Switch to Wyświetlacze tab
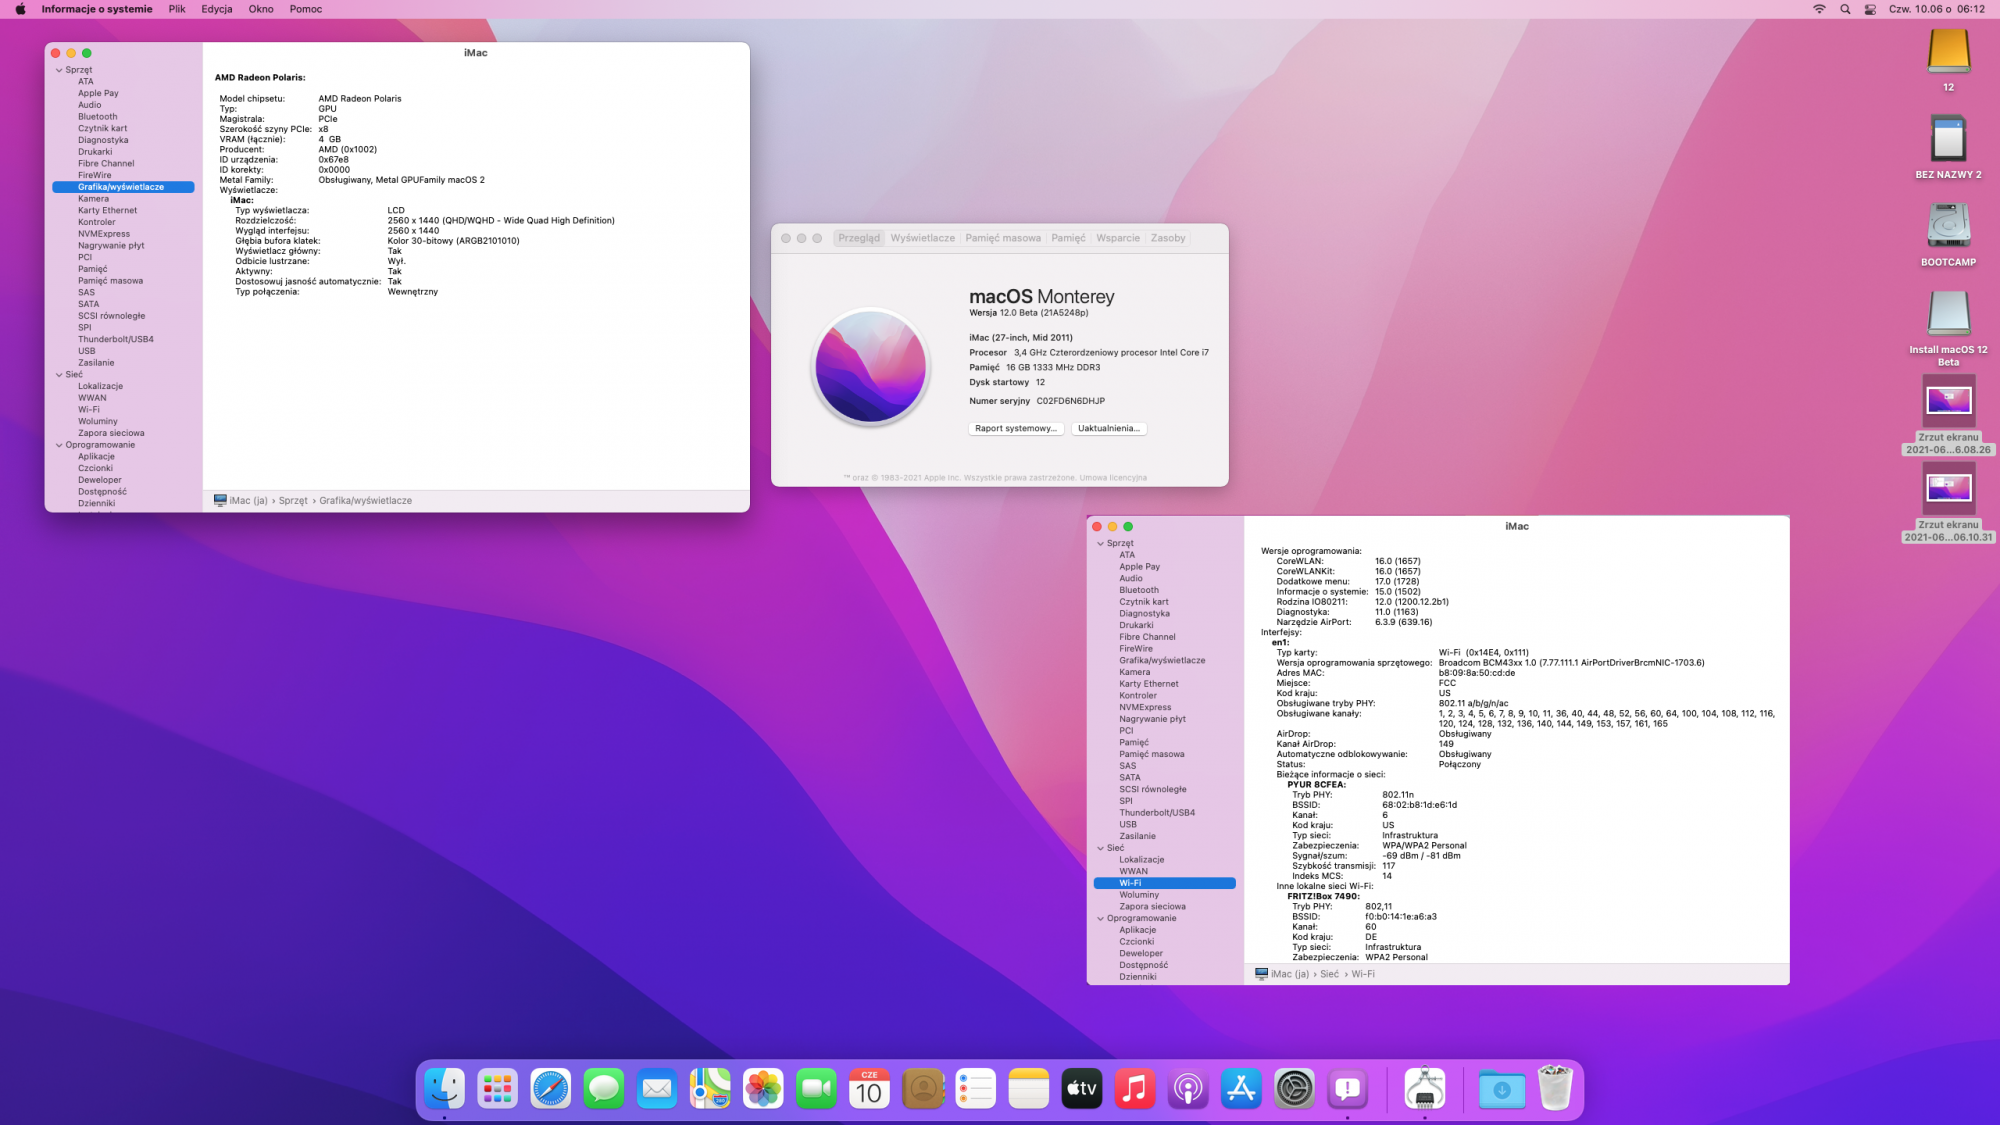The image size is (2000, 1125). point(922,238)
